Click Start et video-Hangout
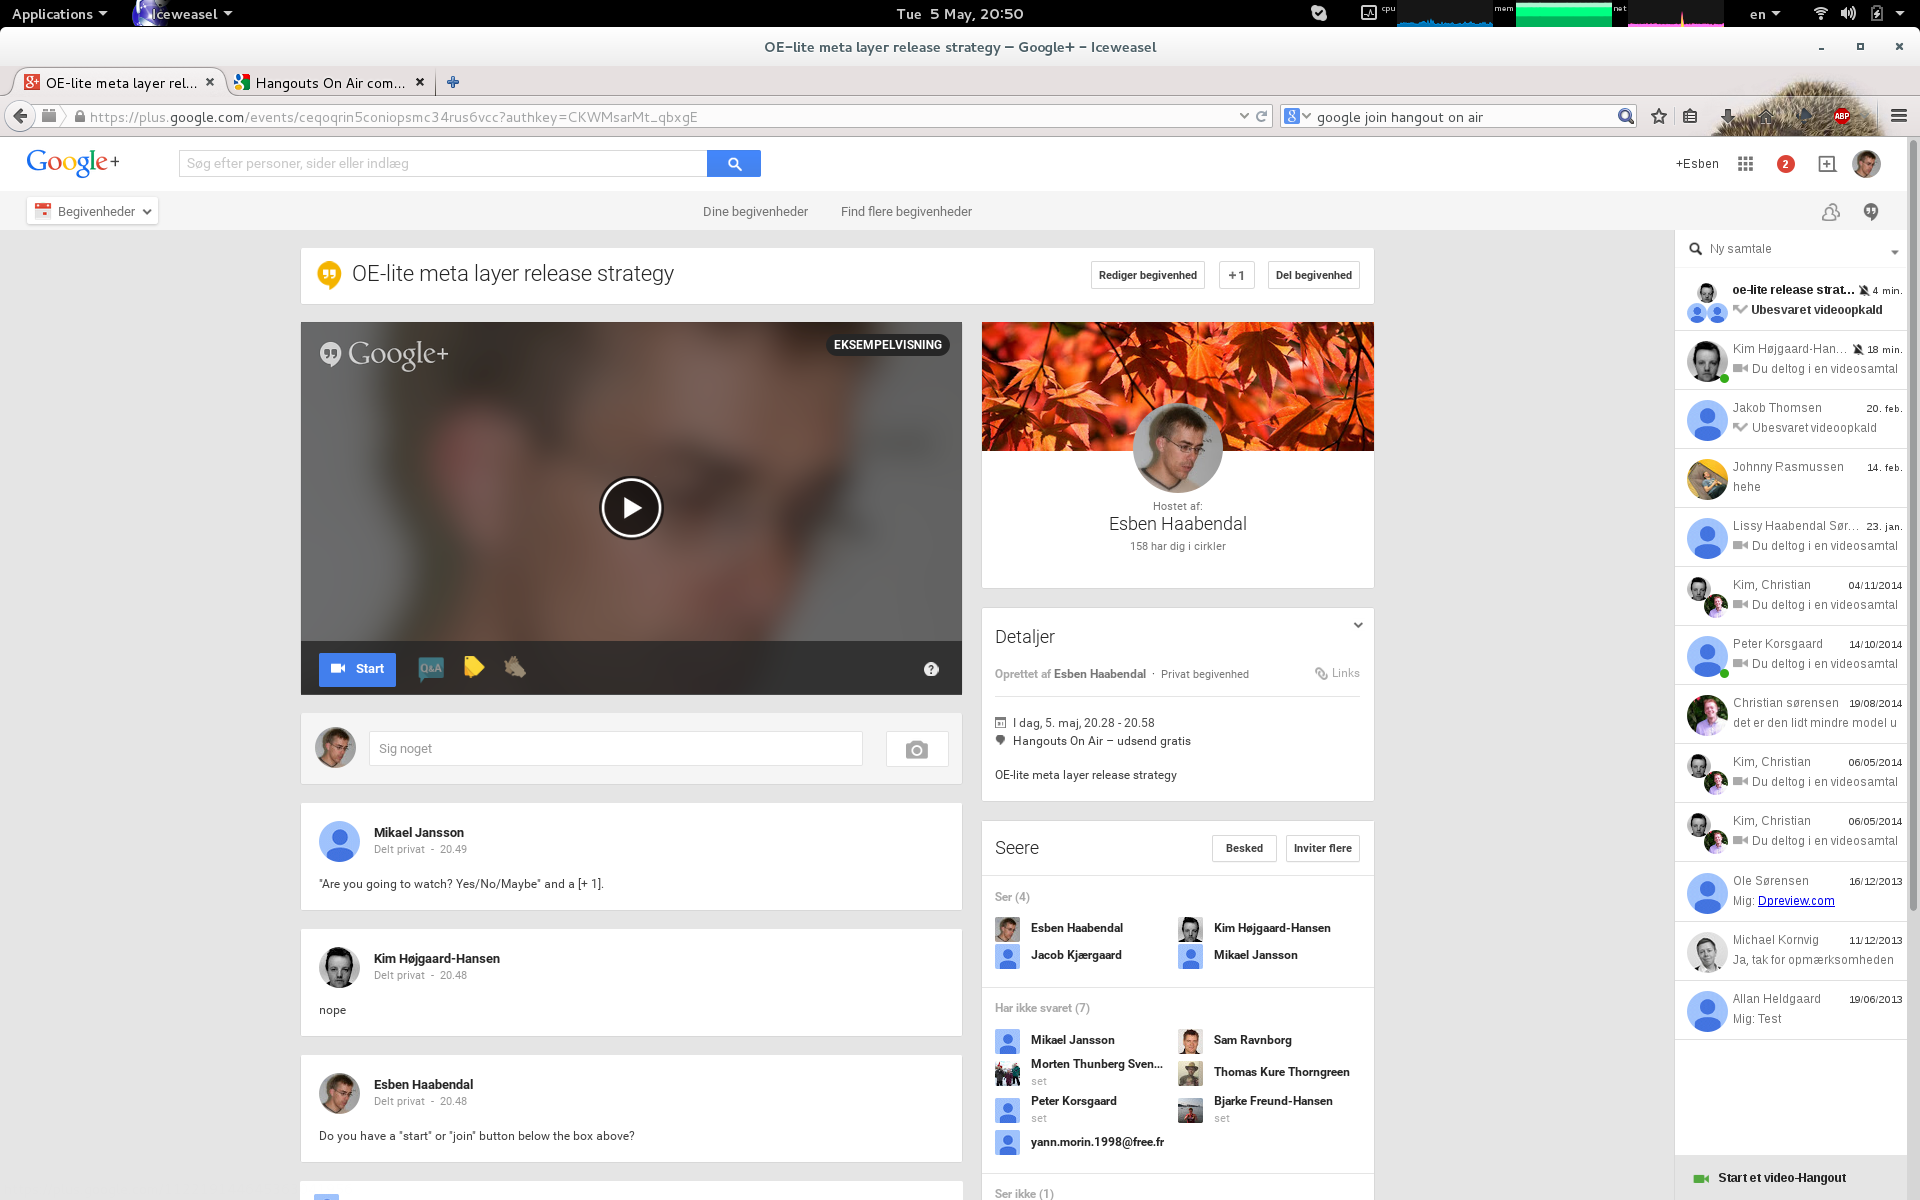Viewport: 1920px width, 1200px height. click(1790, 1178)
